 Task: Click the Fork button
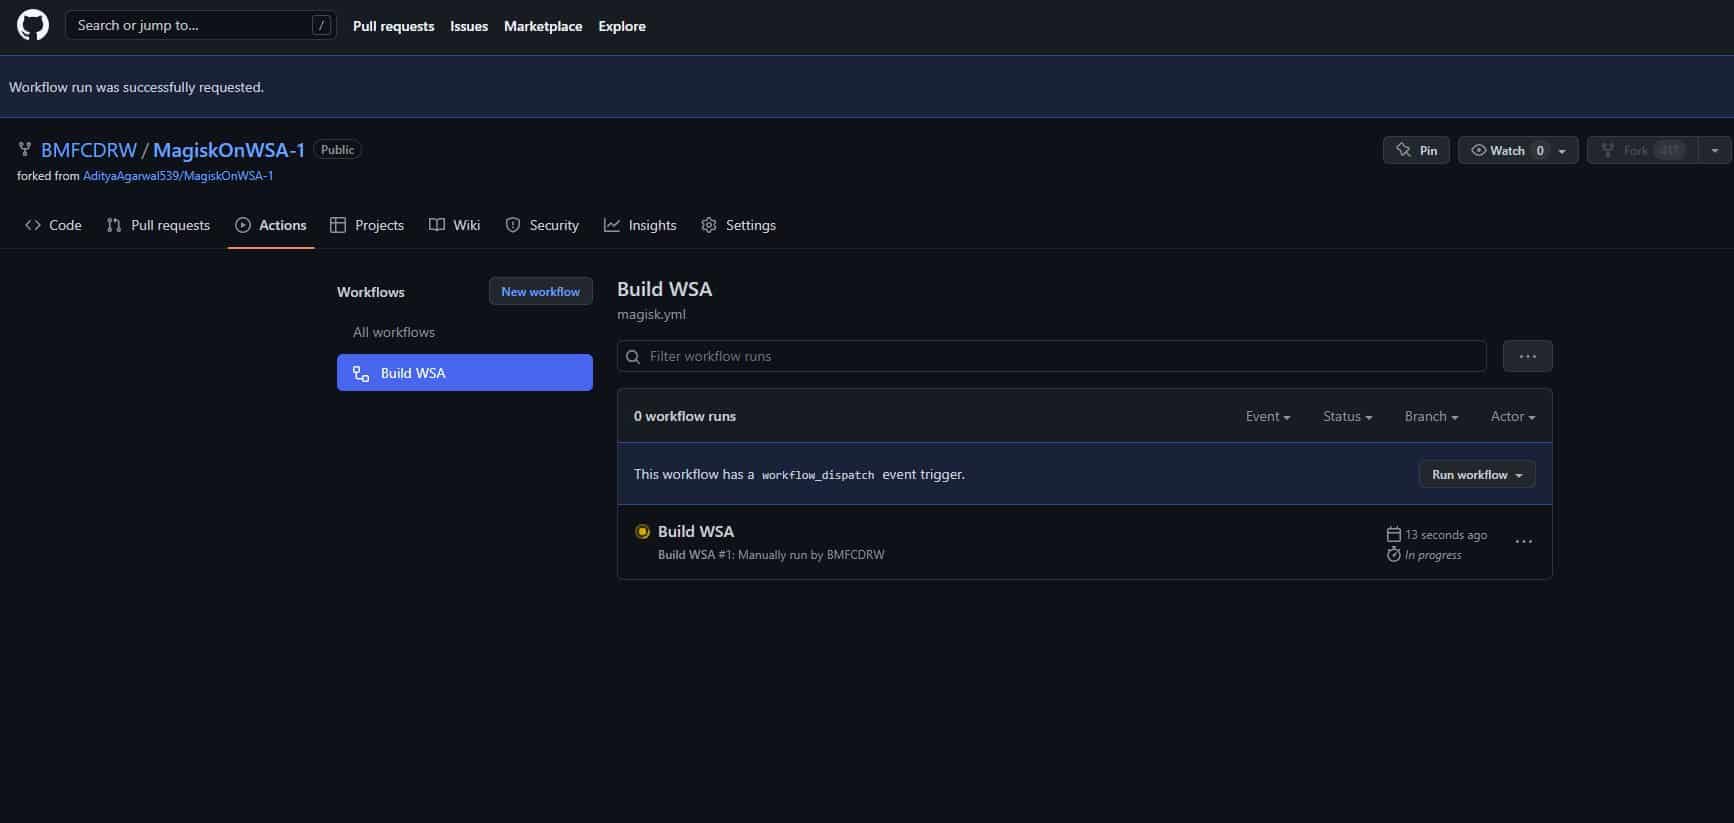point(1643,150)
